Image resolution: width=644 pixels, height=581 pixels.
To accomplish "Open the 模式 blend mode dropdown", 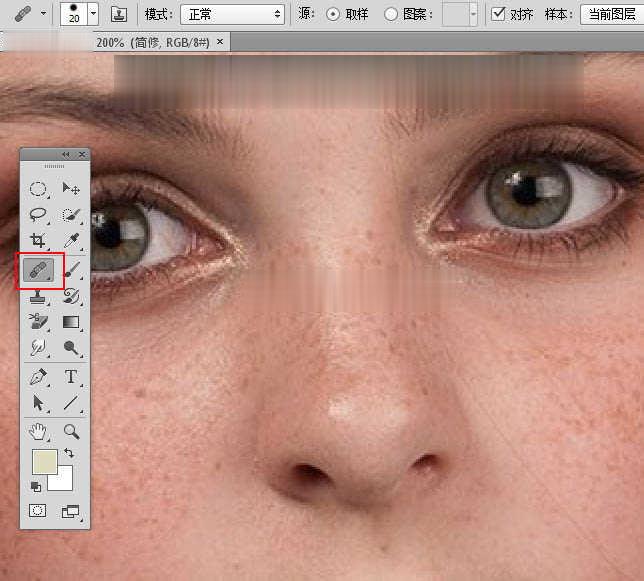I will [232, 15].
